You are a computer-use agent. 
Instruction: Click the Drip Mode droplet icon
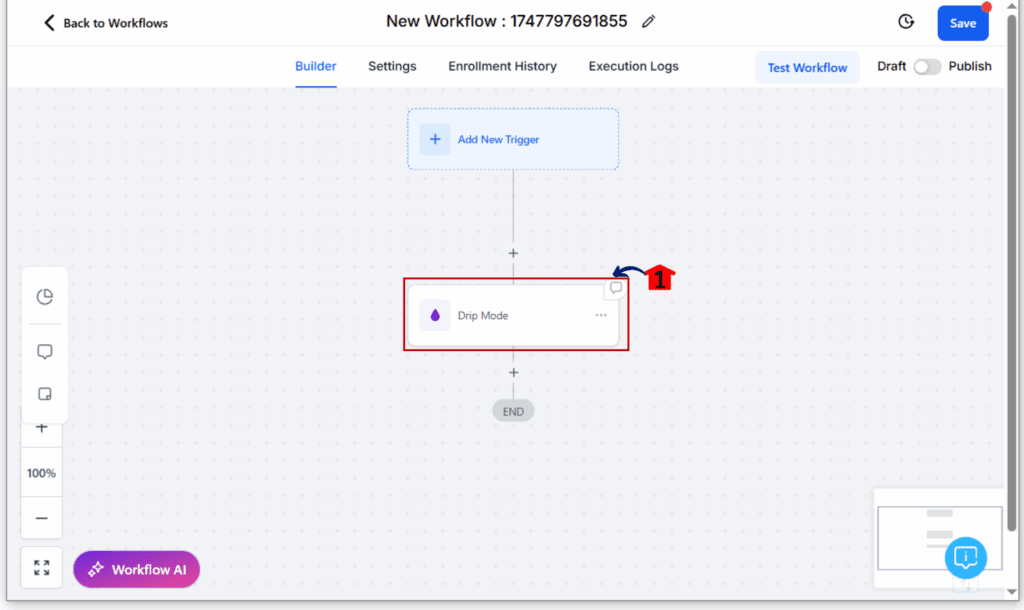pos(435,315)
